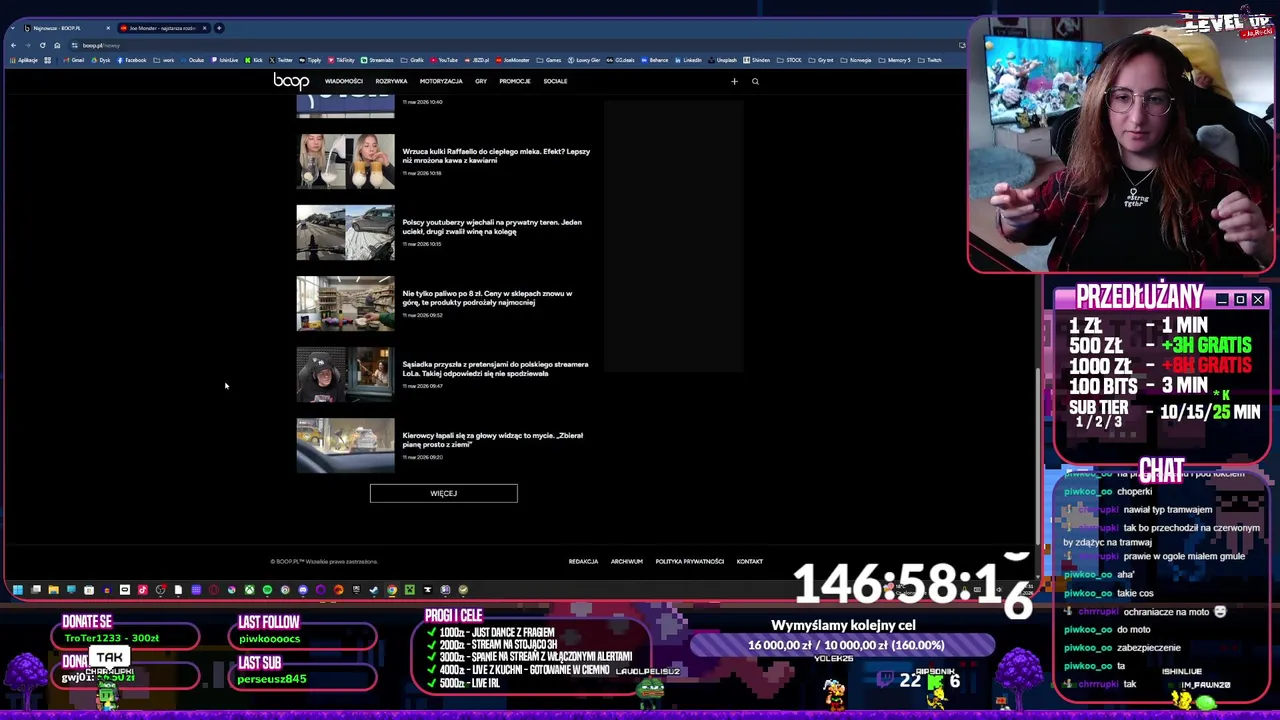Go back with the browser back arrow
Screen dimensions: 1280x720
coord(13,45)
